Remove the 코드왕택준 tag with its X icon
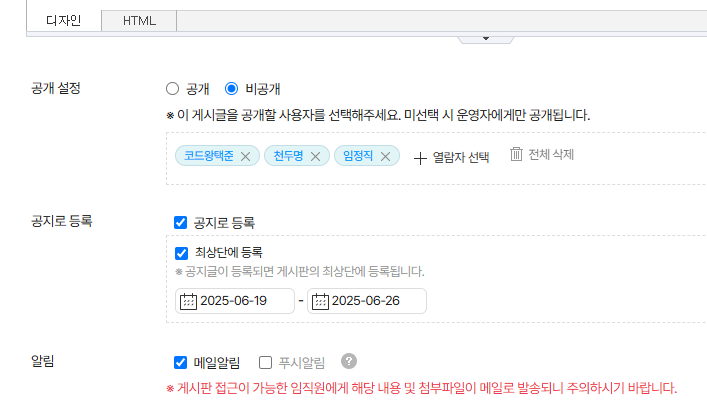Screen dimensions: 707x416 (245, 156)
